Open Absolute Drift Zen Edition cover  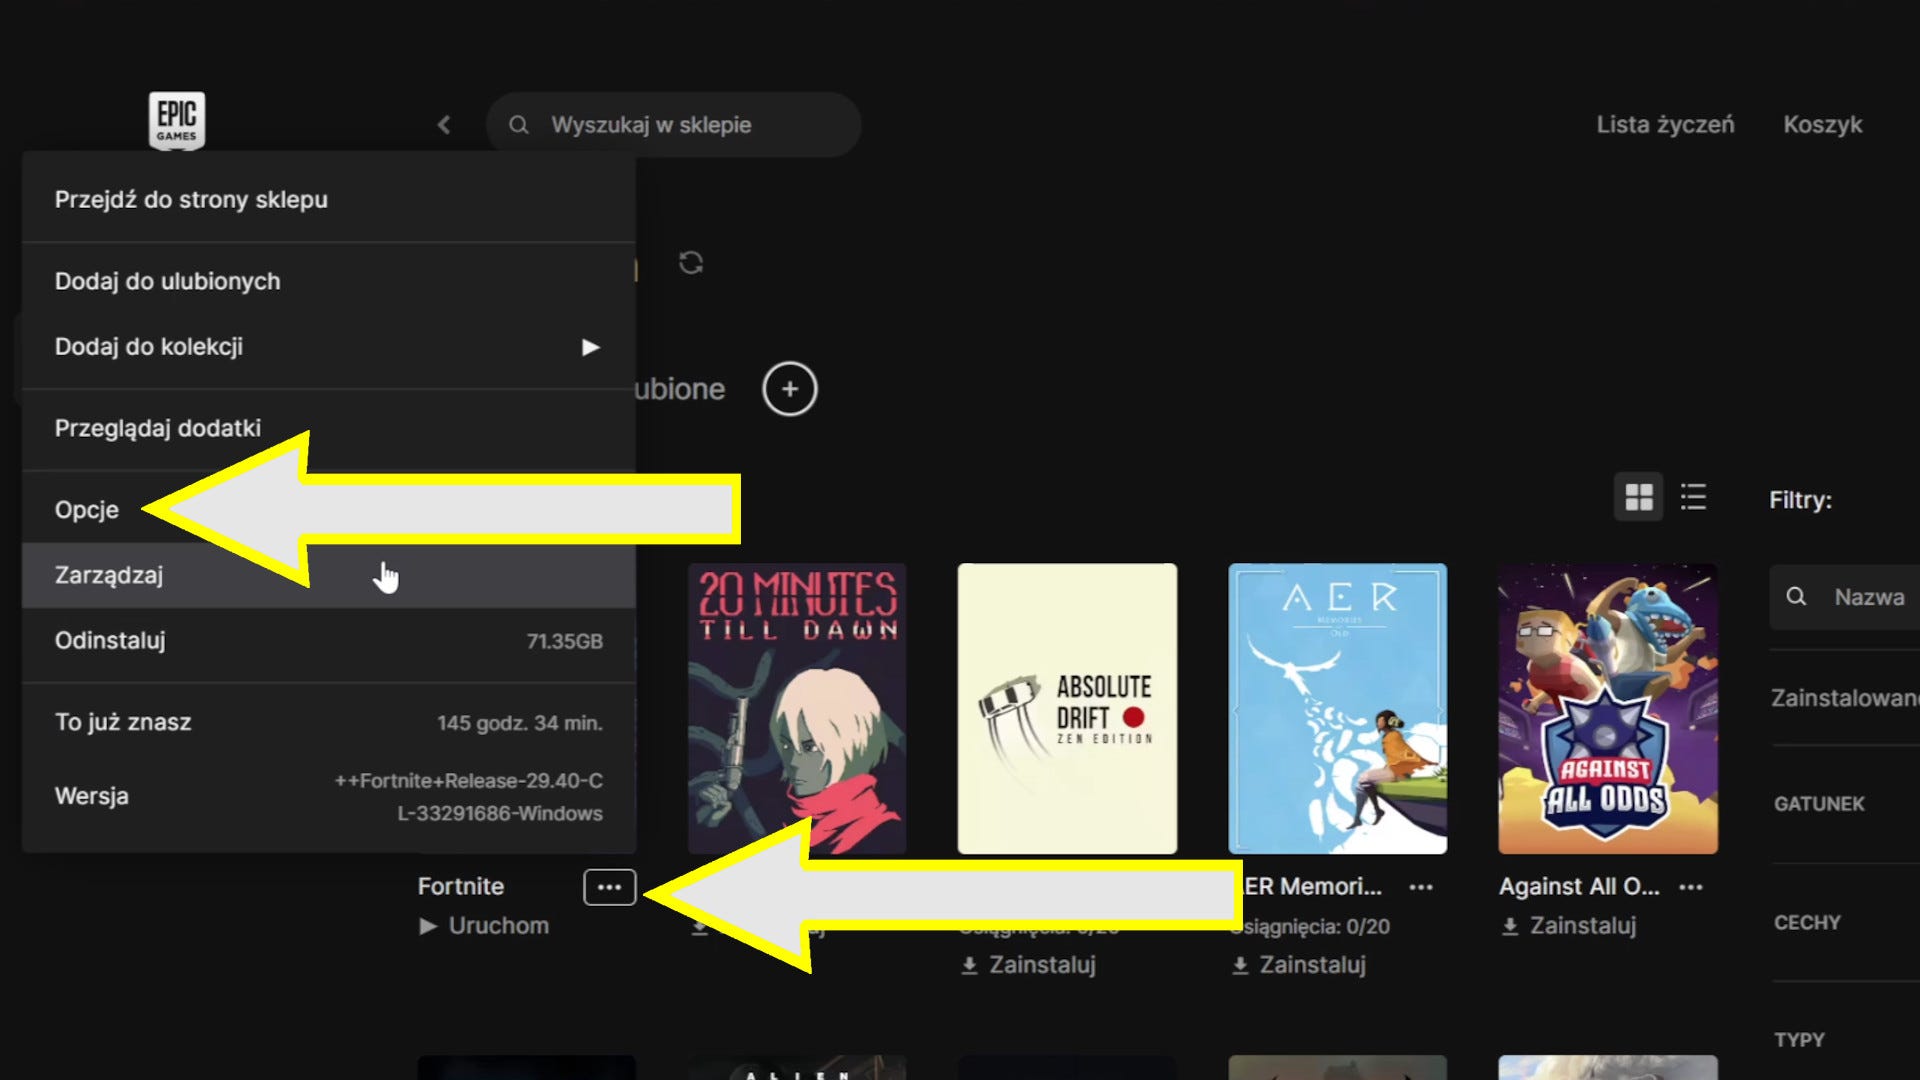tap(1067, 709)
